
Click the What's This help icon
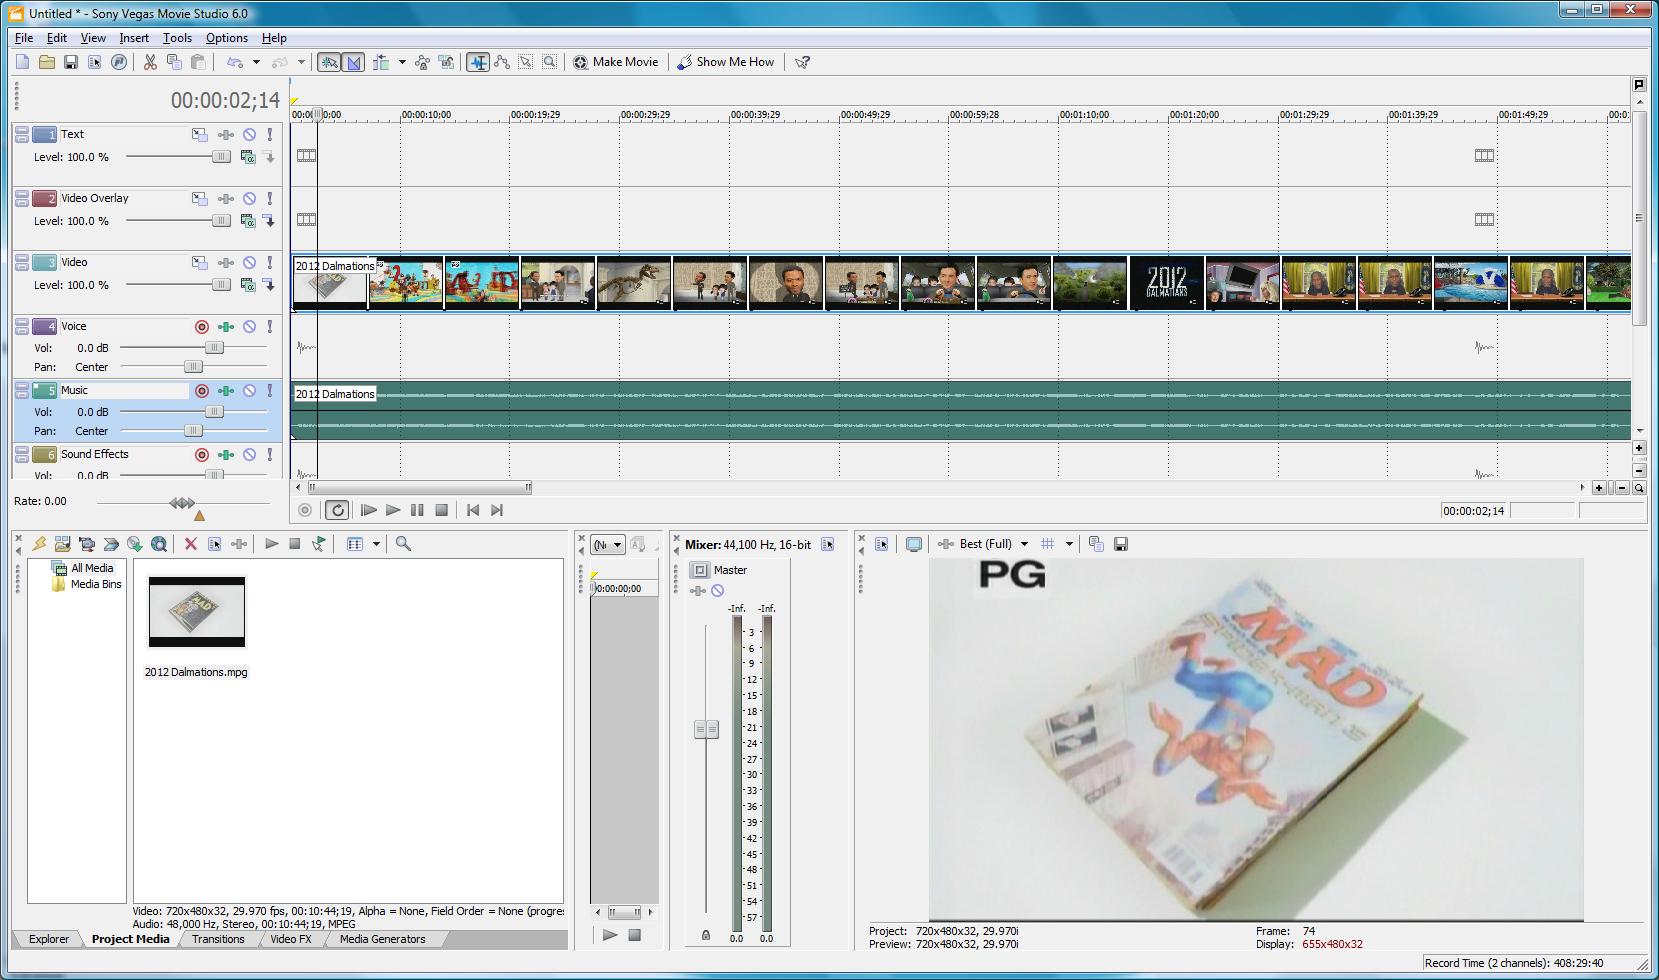coord(802,62)
